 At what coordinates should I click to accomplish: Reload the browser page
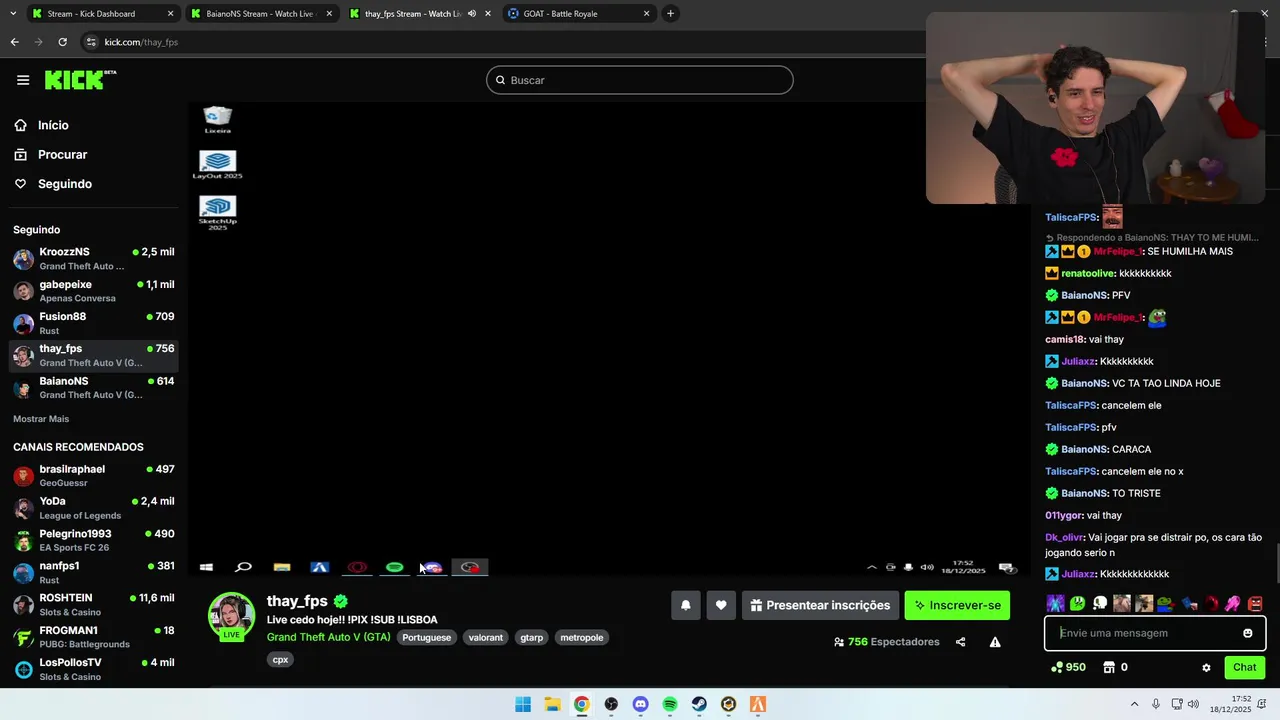[62, 42]
